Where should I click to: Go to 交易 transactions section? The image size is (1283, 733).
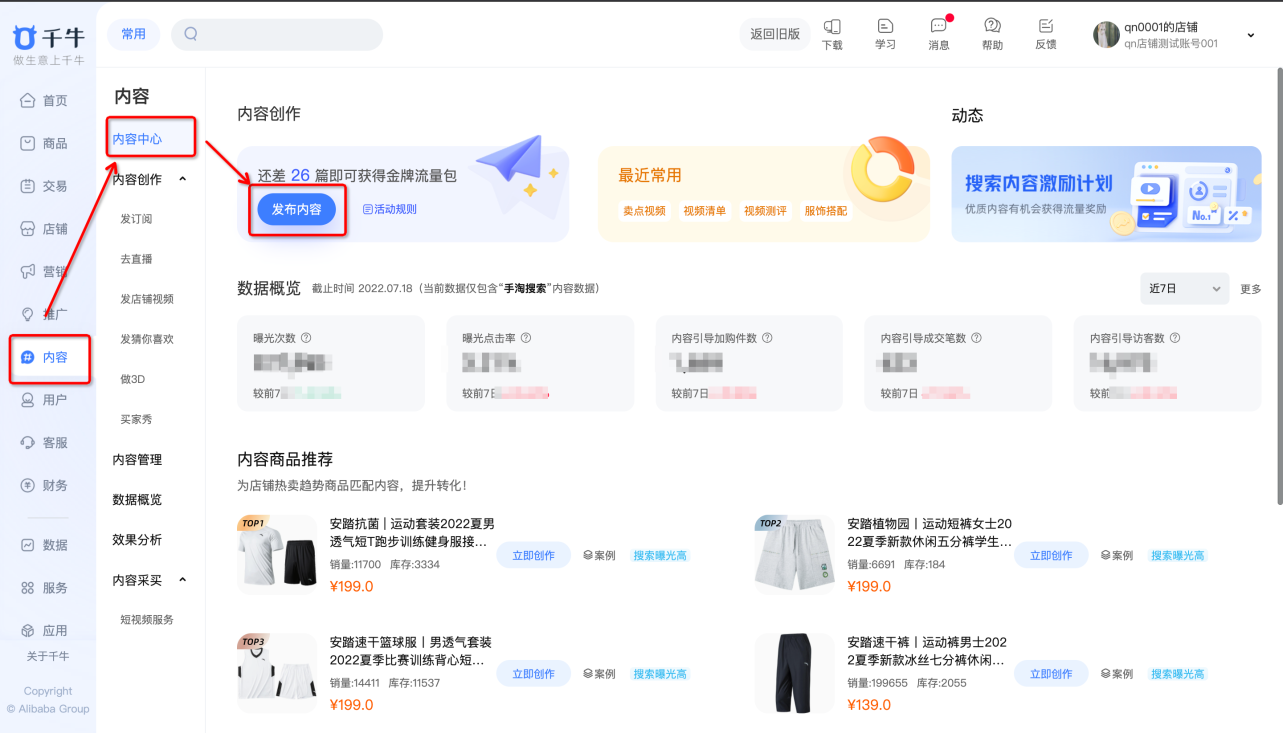point(45,186)
